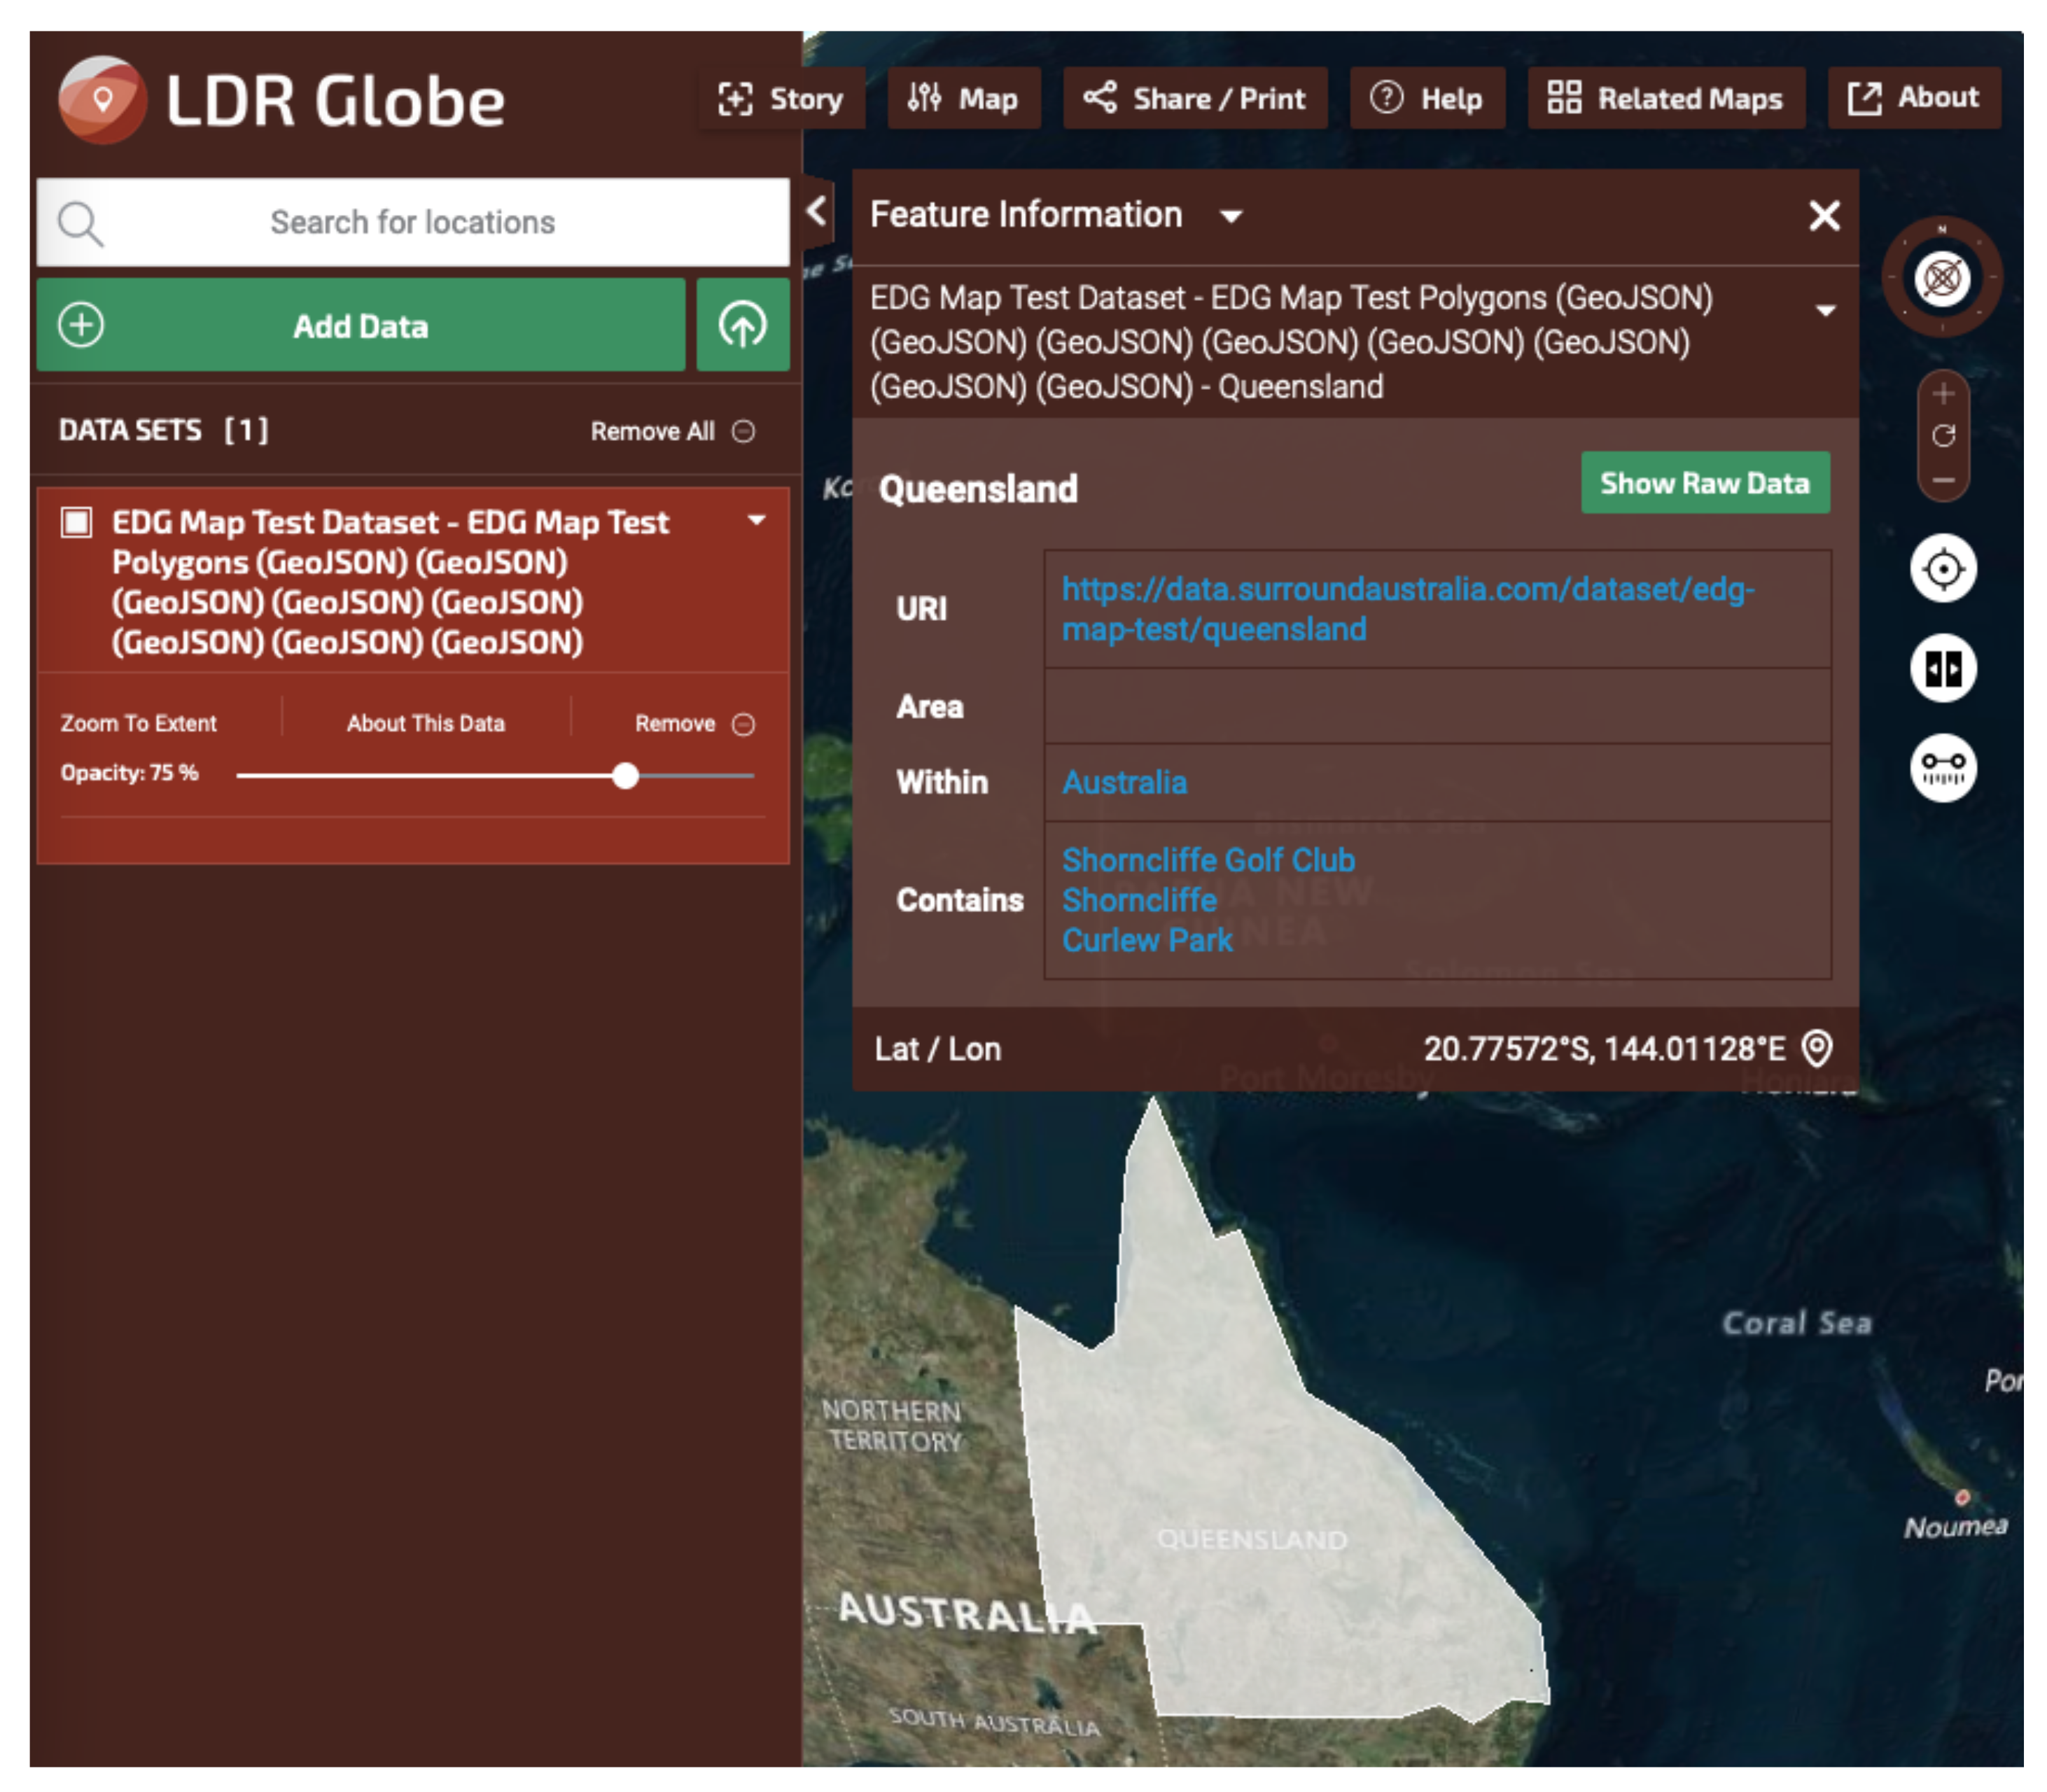Screen dimensions: 2047x1792
Task: Open the Share / Print menu
Action: point(1194,98)
